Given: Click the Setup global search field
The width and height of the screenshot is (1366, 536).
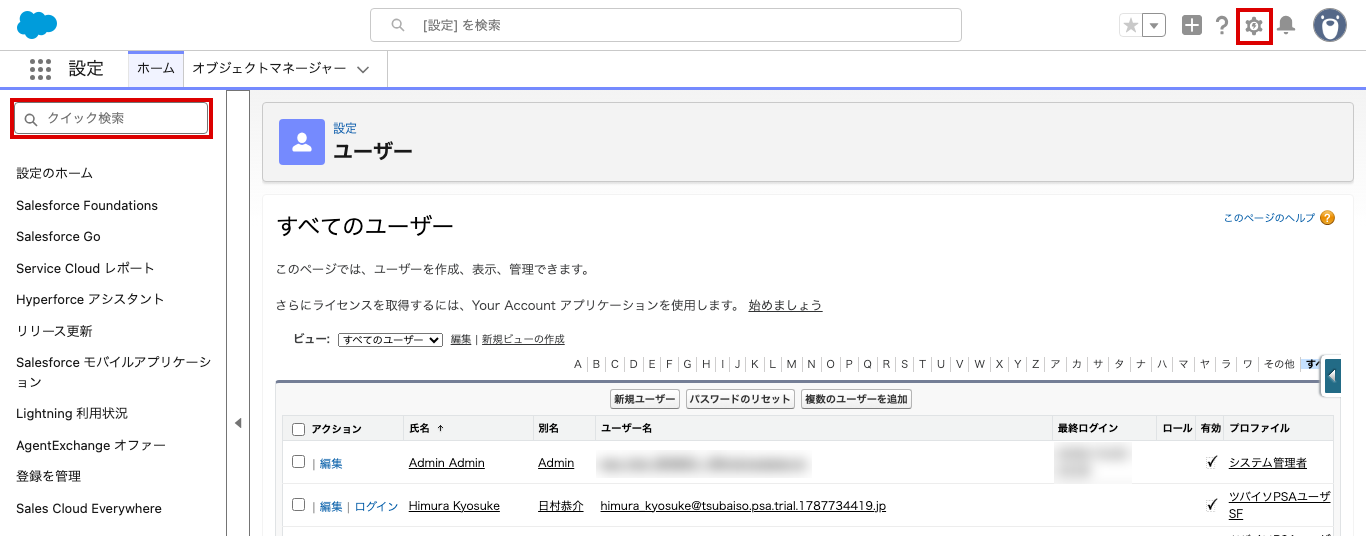Looking at the screenshot, I should (666, 25).
